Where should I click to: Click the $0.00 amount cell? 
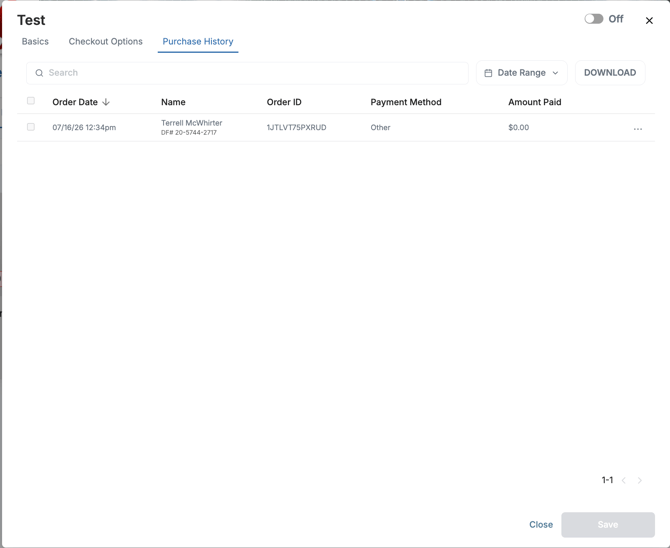pos(518,127)
